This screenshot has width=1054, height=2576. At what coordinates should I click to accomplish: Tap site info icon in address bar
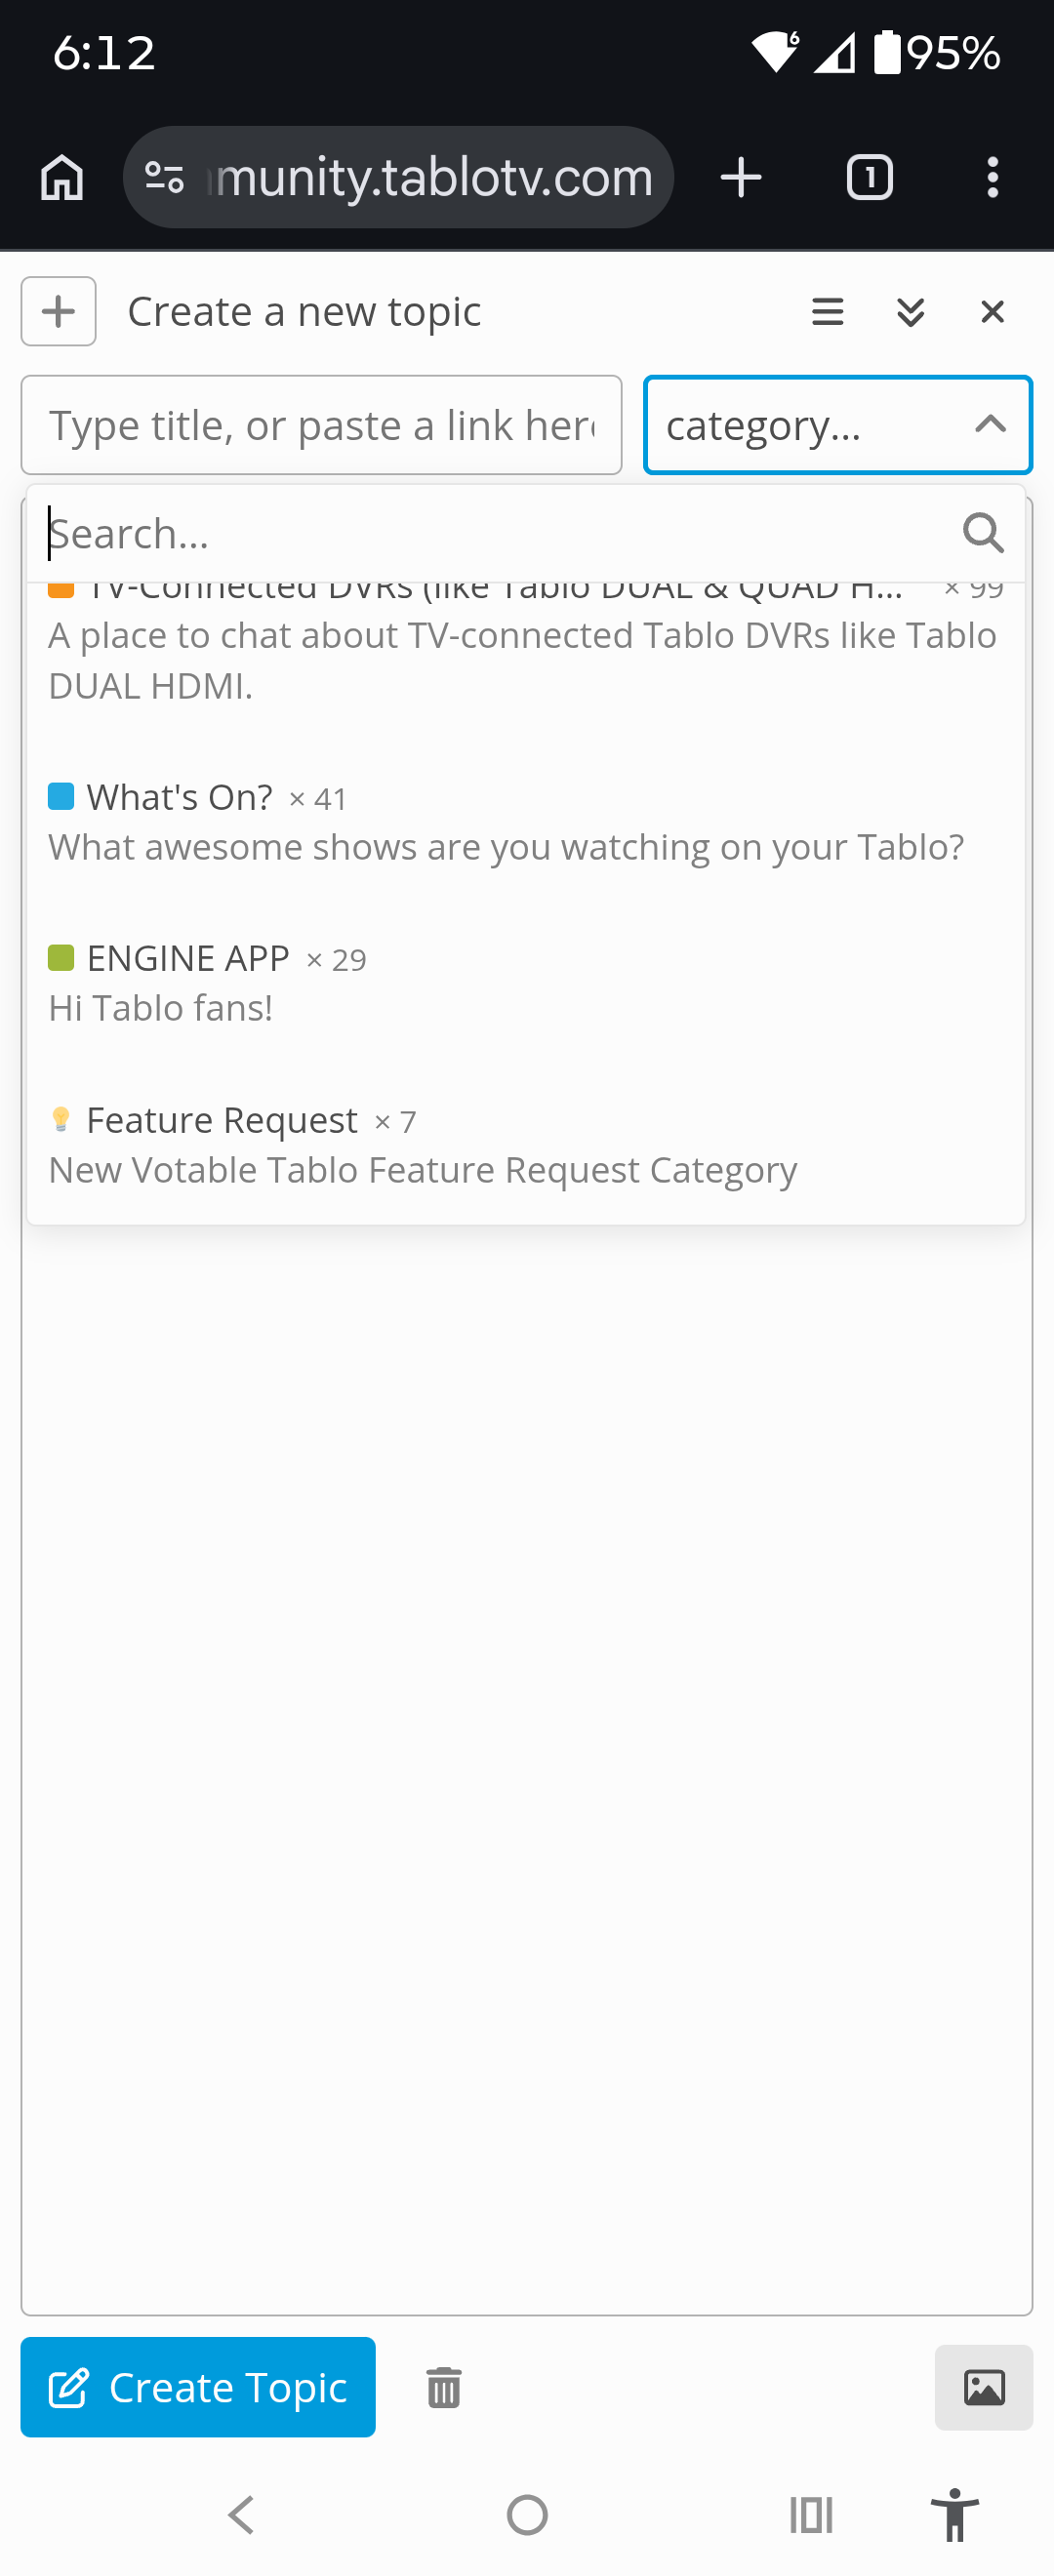click(164, 178)
